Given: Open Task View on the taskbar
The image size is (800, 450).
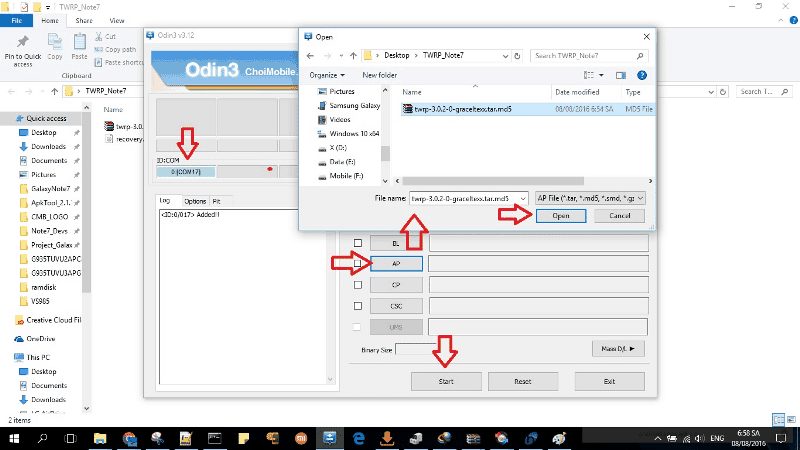Looking at the screenshot, I should click(70, 438).
